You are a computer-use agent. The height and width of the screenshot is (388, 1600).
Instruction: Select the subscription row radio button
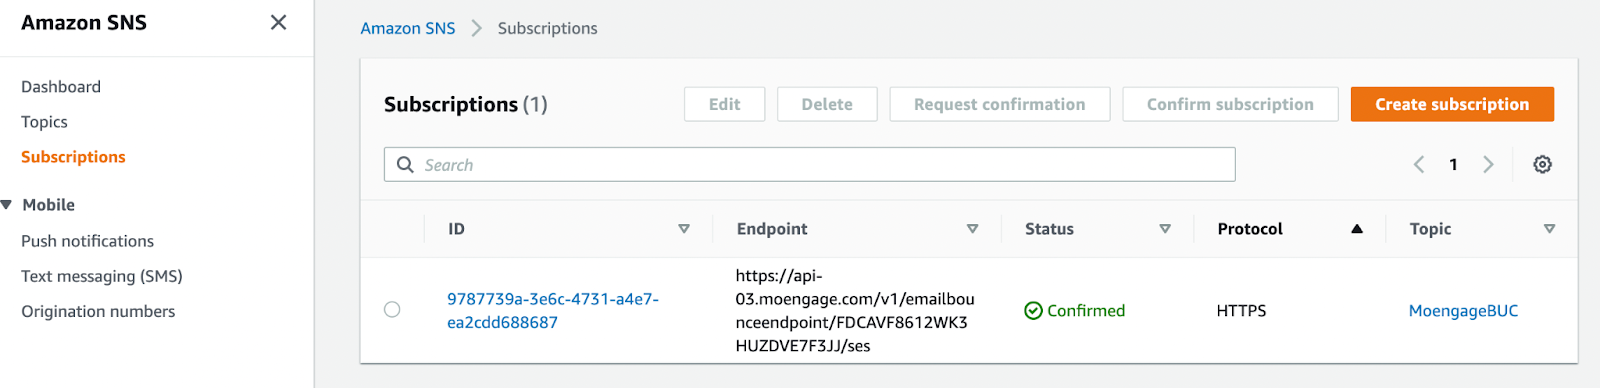click(x=392, y=310)
